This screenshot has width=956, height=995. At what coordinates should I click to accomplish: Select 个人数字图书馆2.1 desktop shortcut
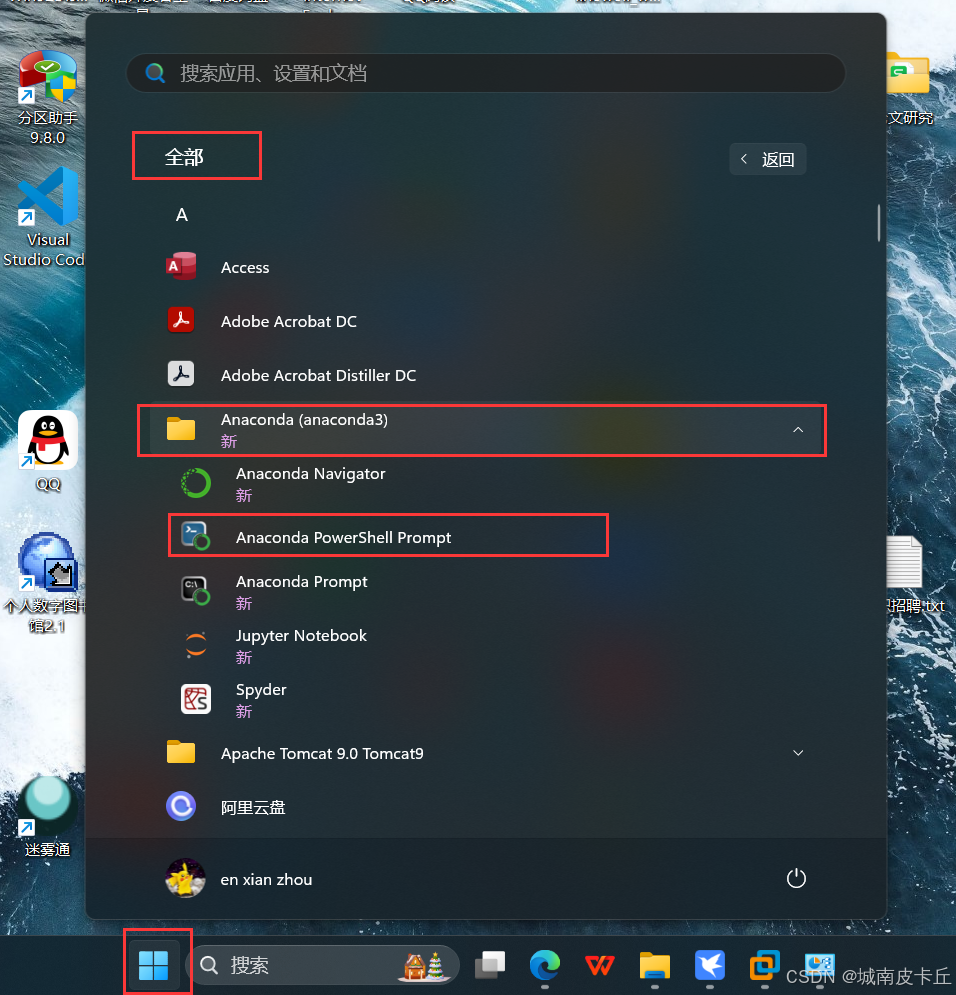pyautogui.click(x=46, y=583)
